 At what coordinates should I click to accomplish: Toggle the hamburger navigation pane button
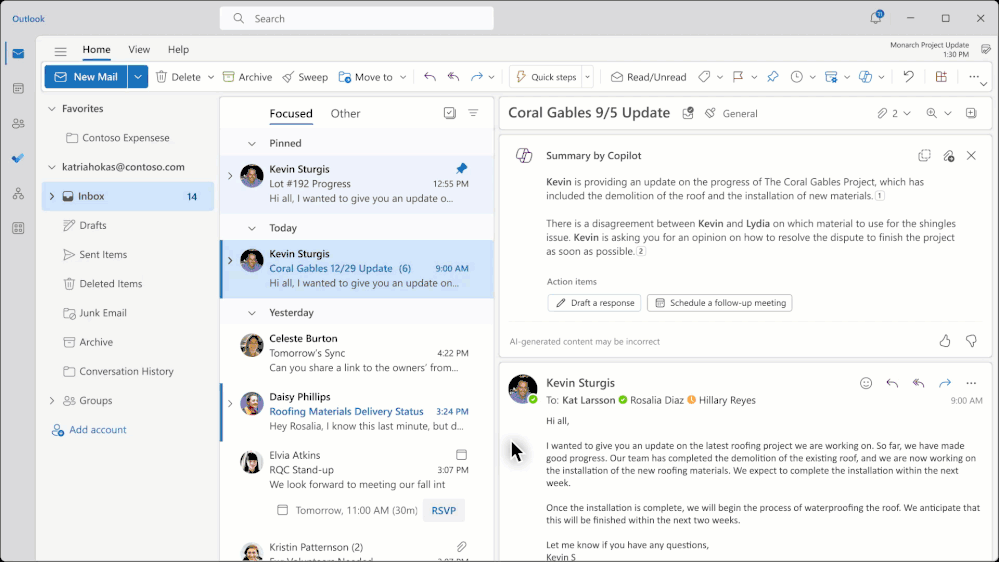click(x=61, y=51)
